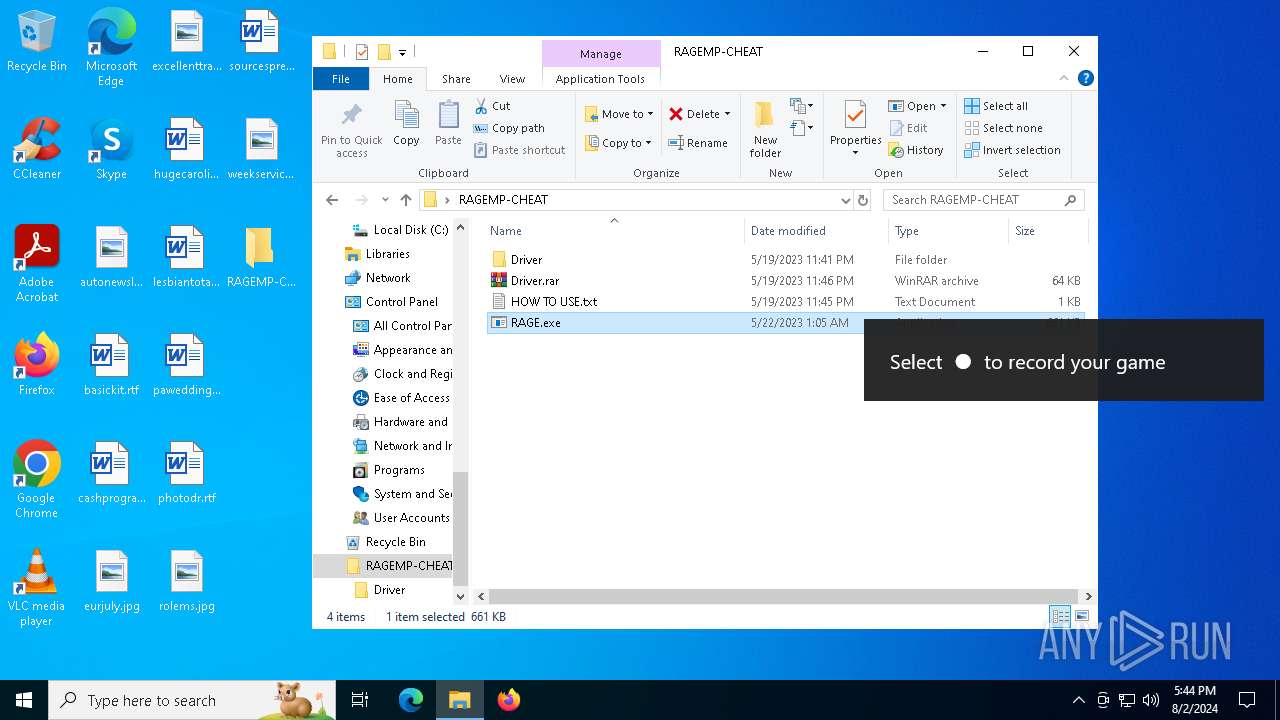The width and height of the screenshot is (1280, 720).
Task: Switch to the Share tab
Action: (x=456, y=79)
